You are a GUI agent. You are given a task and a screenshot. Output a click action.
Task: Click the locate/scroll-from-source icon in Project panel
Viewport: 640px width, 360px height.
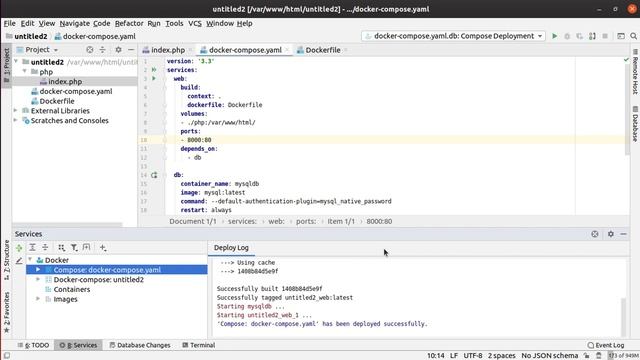click(89, 50)
